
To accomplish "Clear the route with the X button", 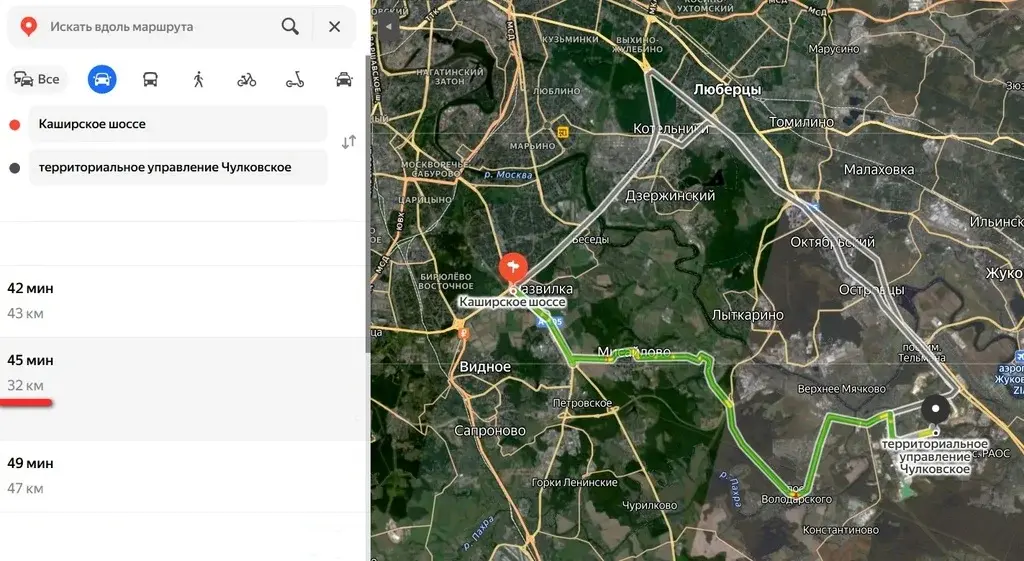I will [x=334, y=27].
